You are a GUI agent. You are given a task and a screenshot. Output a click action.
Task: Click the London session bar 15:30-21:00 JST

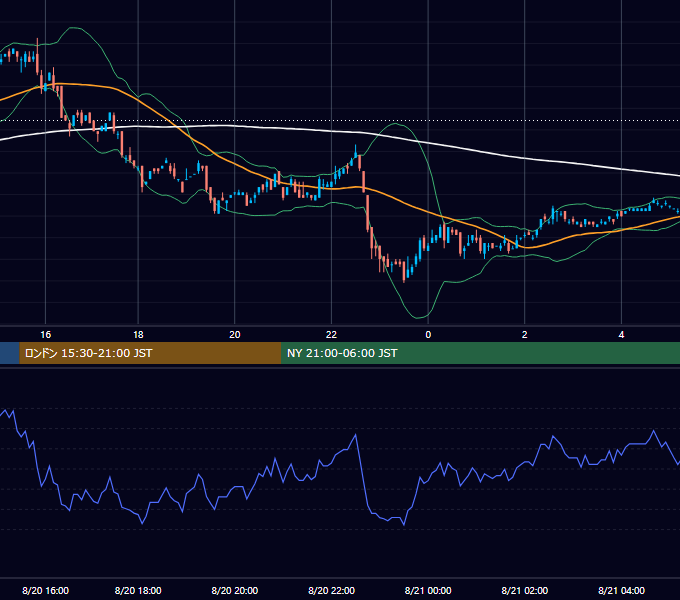(150, 353)
